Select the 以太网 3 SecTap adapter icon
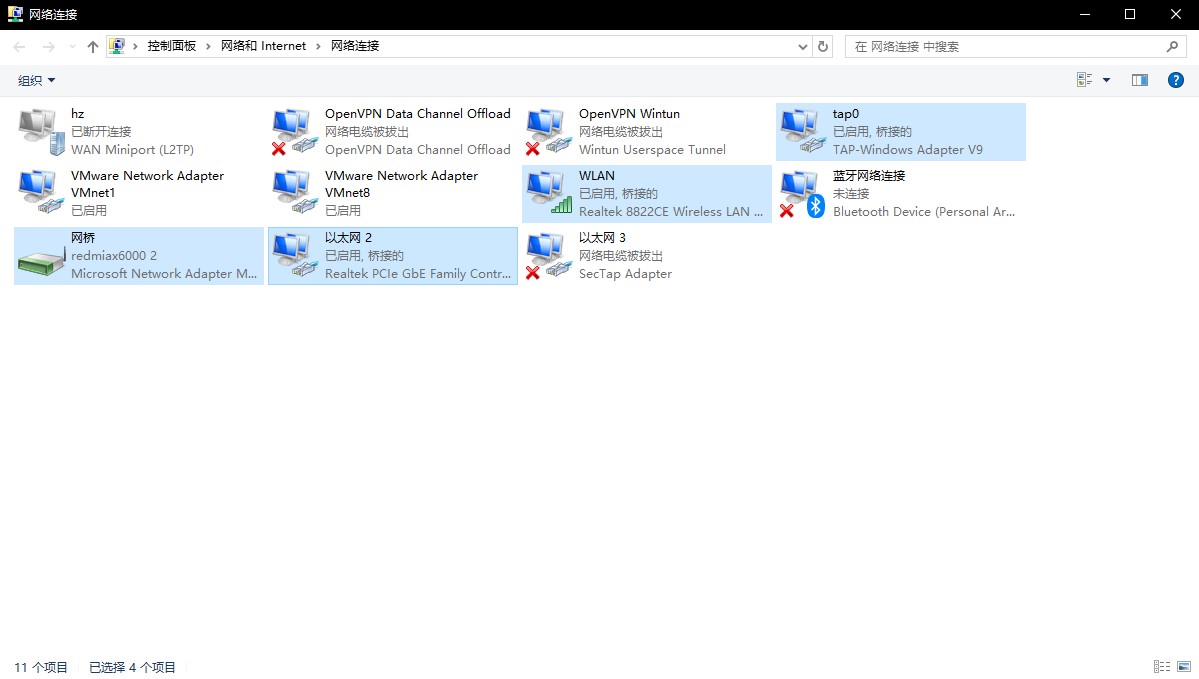 tap(548, 256)
